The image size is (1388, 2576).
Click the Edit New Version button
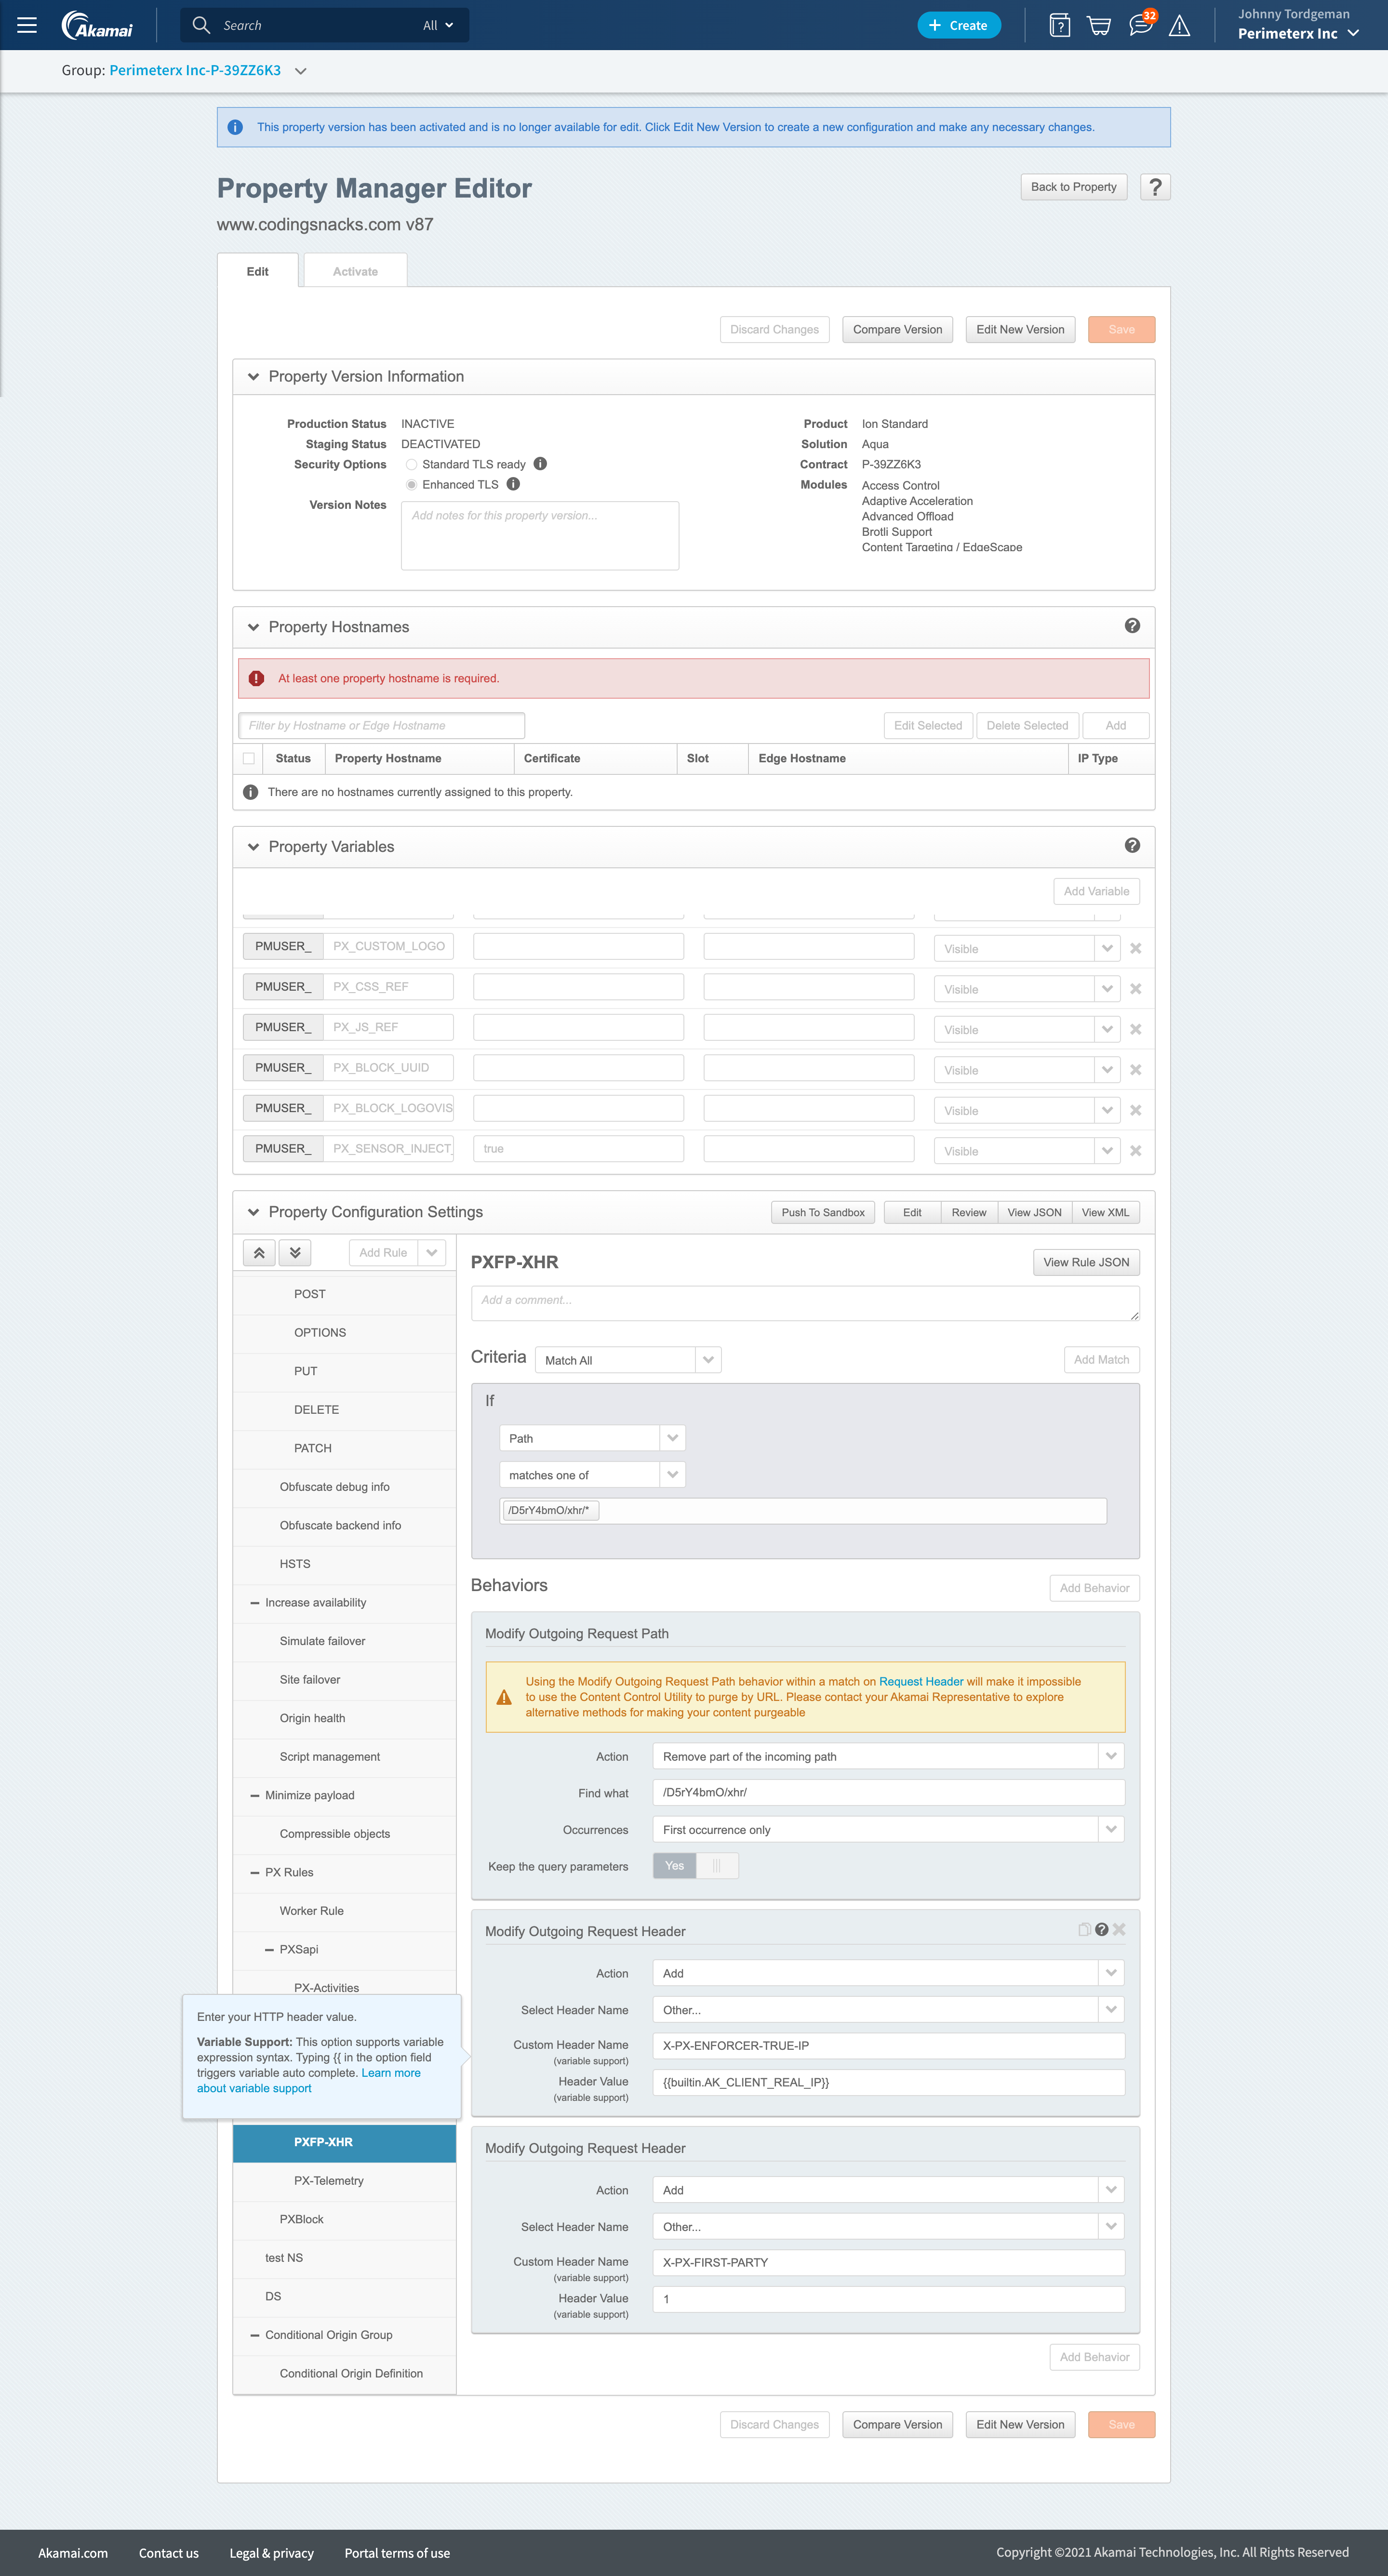click(x=1020, y=330)
